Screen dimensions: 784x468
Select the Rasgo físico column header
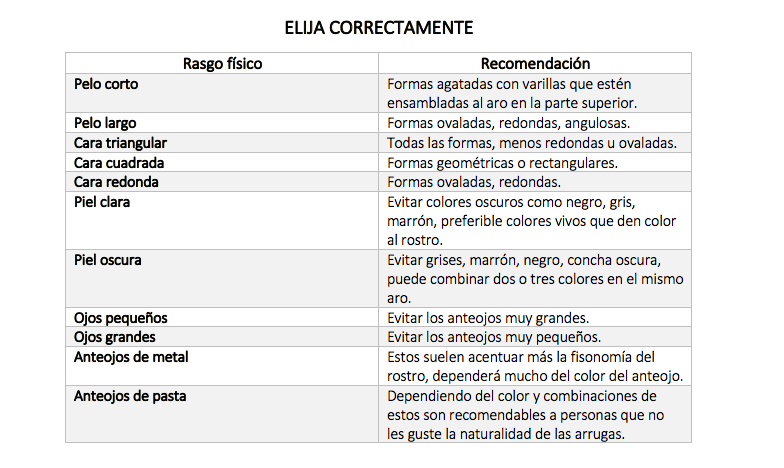click(x=222, y=63)
